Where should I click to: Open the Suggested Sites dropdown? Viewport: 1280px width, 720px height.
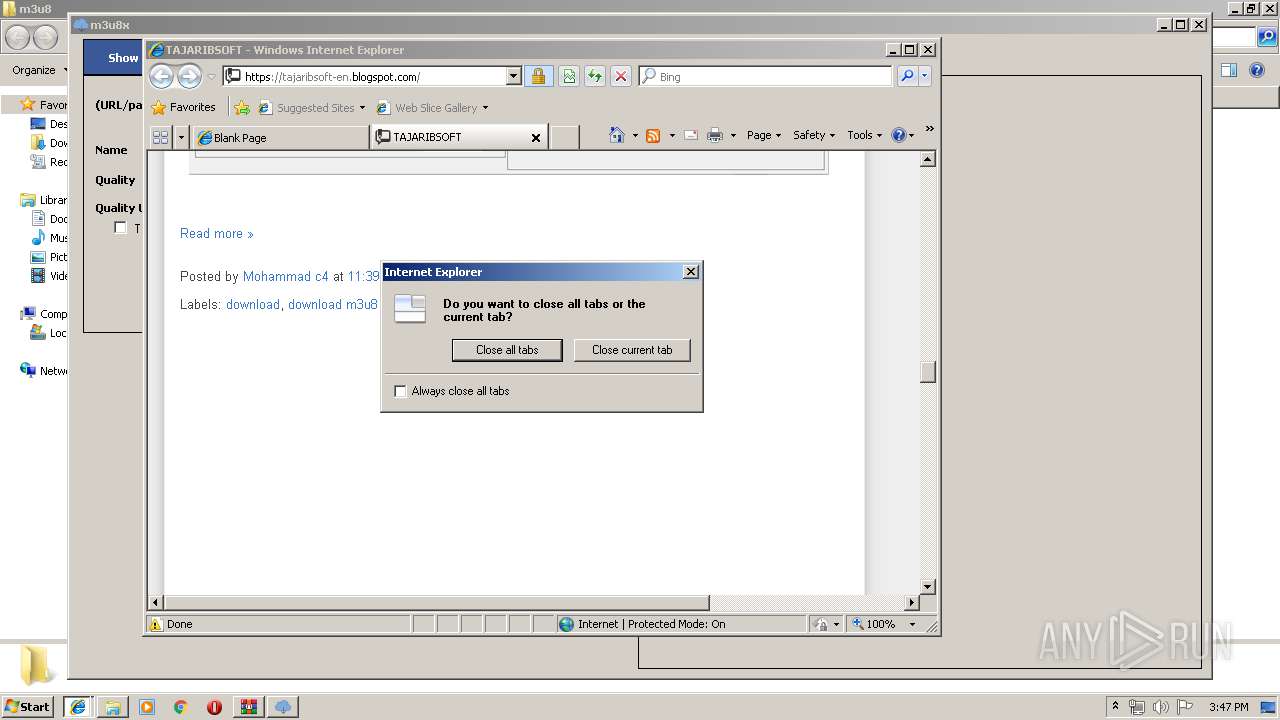(362, 108)
